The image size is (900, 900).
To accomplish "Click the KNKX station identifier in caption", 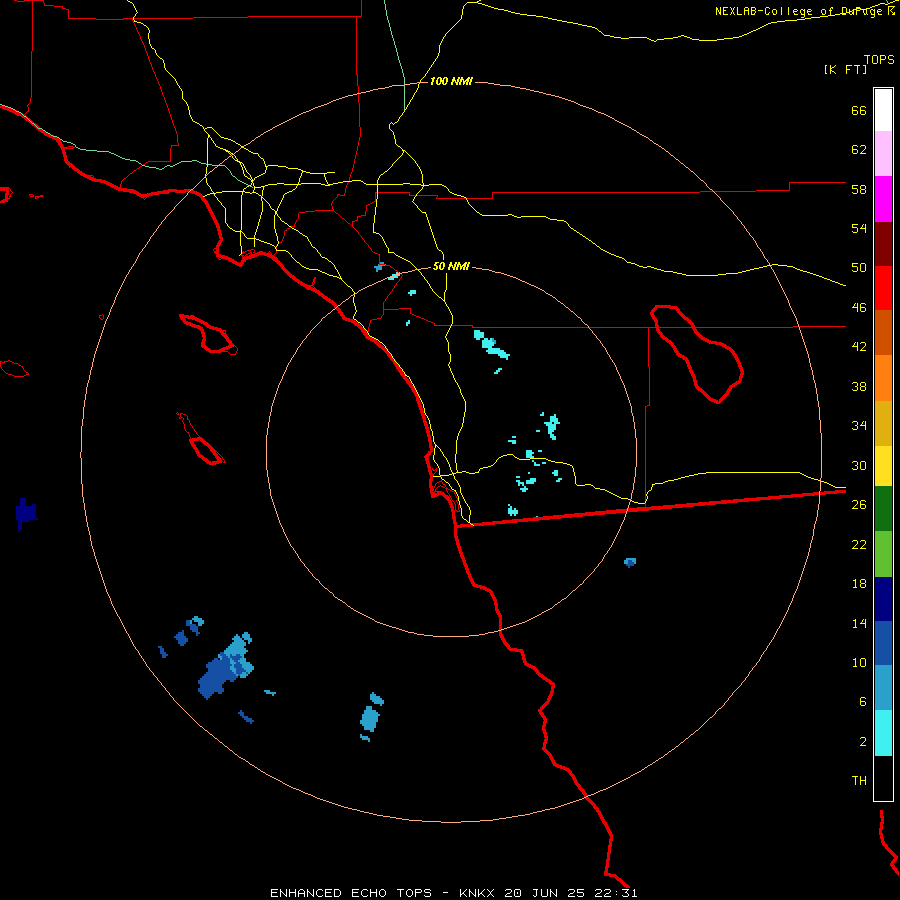I will [x=479, y=893].
